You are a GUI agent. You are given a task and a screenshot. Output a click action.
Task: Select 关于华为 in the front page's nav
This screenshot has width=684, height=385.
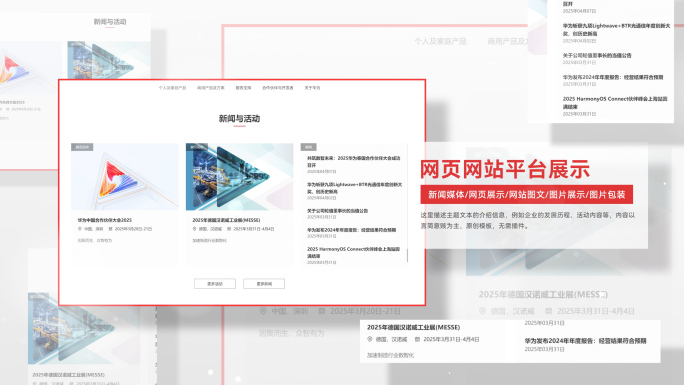click(x=312, y=88)
